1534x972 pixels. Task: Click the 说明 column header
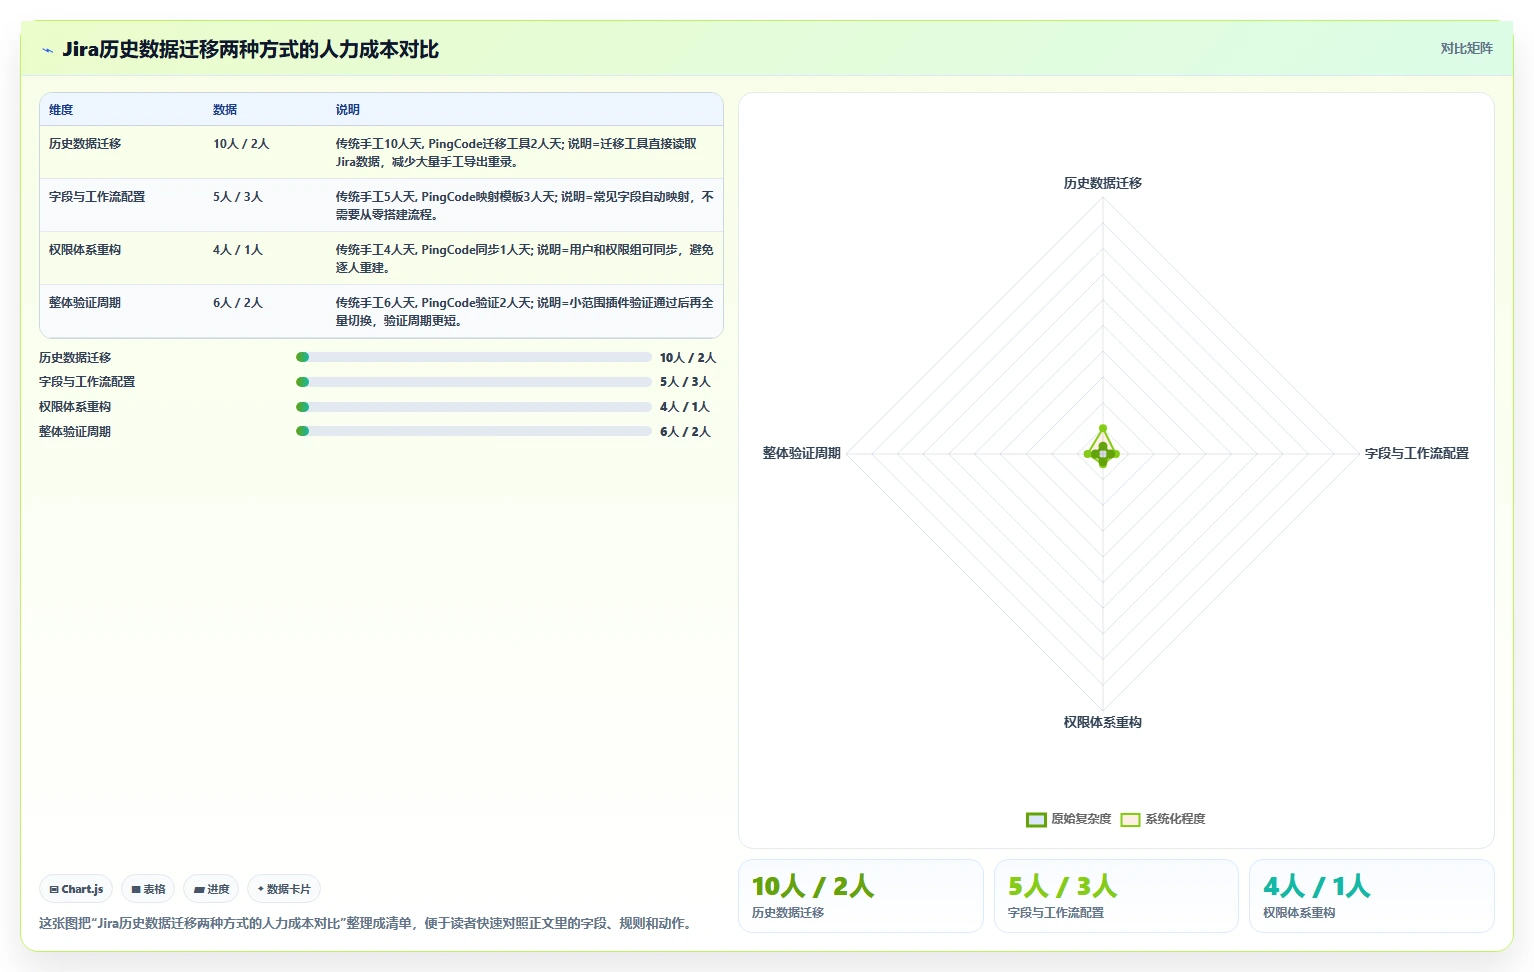347,110
